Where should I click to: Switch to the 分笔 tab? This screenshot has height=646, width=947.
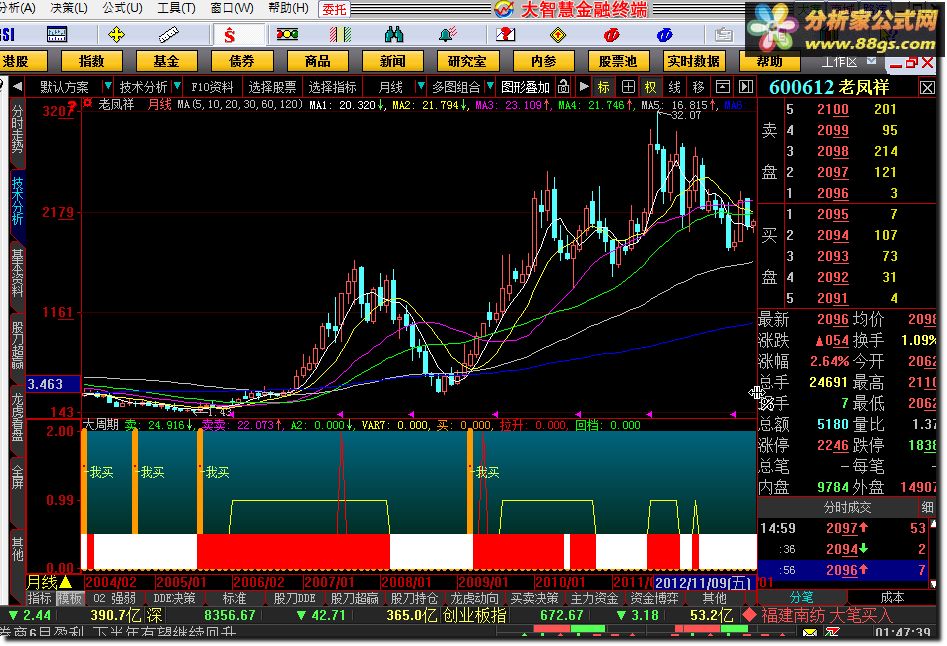coord(801,598)
